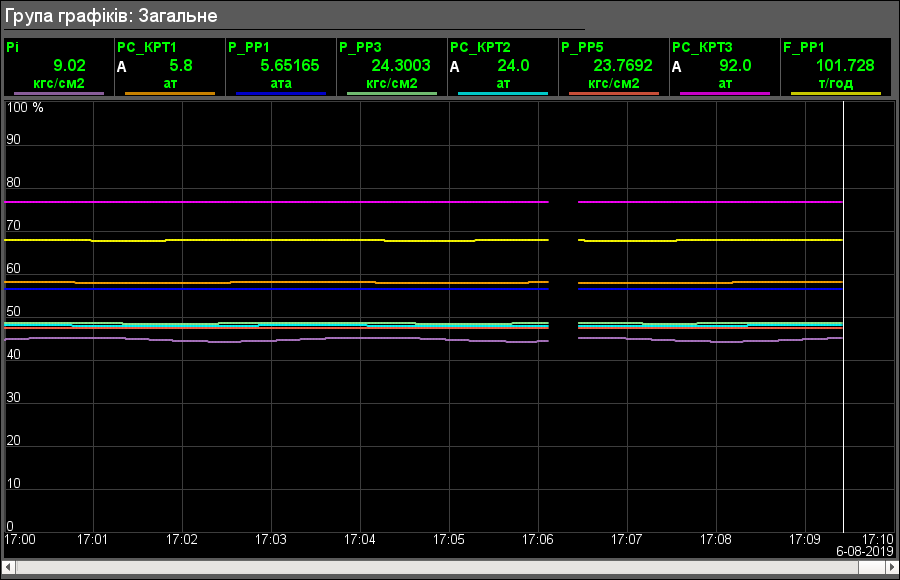Click the scrollbar left arrow
The width and height of the screenshot is (900, 580).
click(9, 567)
